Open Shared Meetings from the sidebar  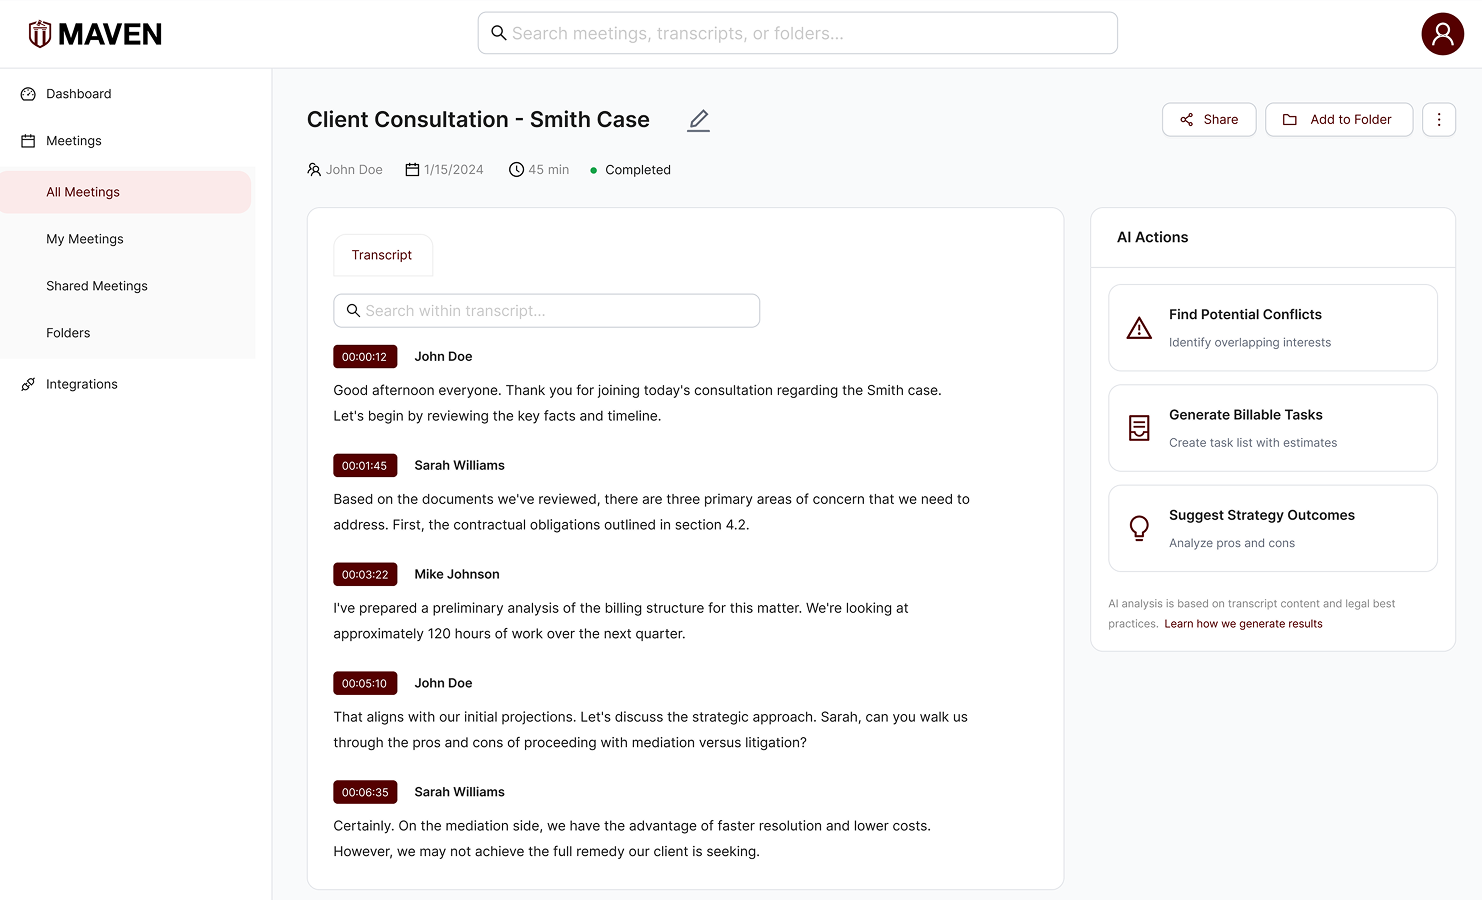96,285
